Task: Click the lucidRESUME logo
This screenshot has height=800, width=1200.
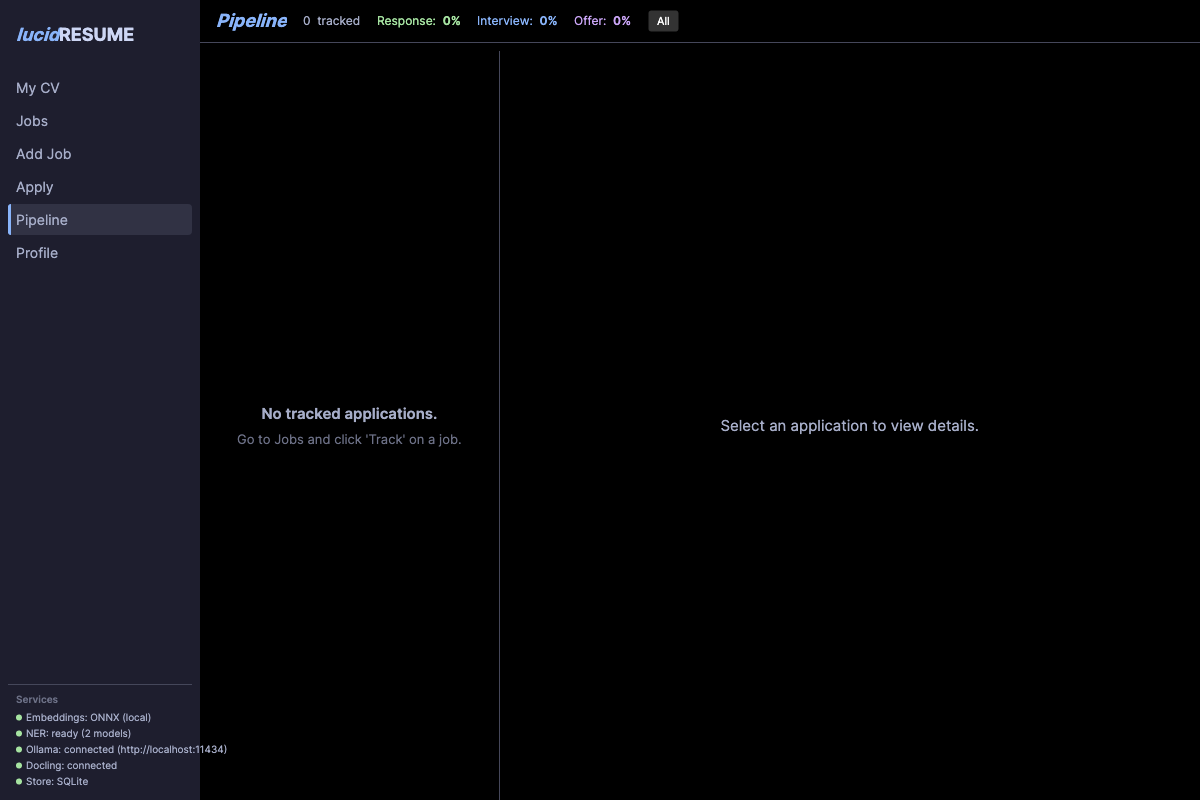Action: (x=75, y=35)
